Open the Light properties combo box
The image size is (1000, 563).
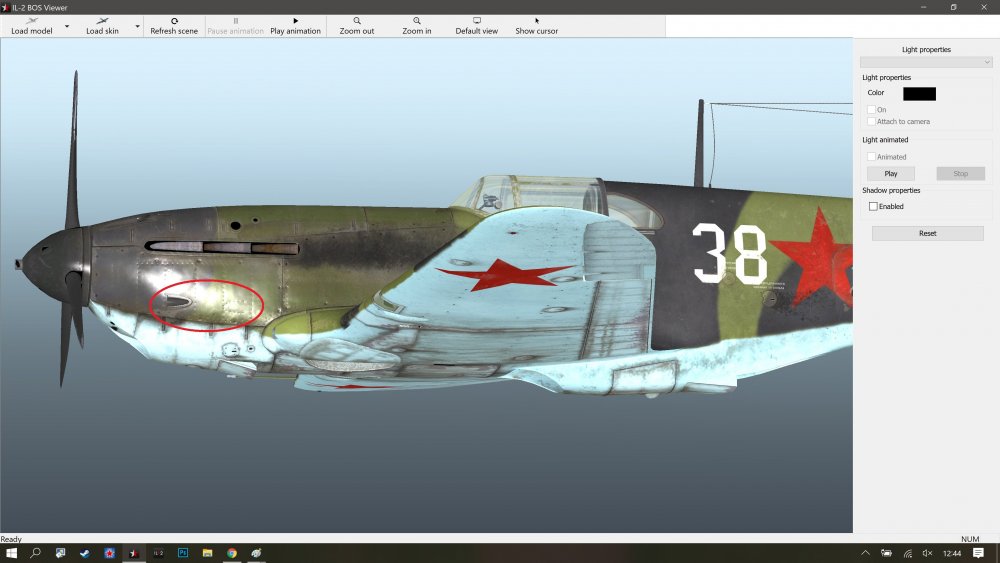click(926, 62)
